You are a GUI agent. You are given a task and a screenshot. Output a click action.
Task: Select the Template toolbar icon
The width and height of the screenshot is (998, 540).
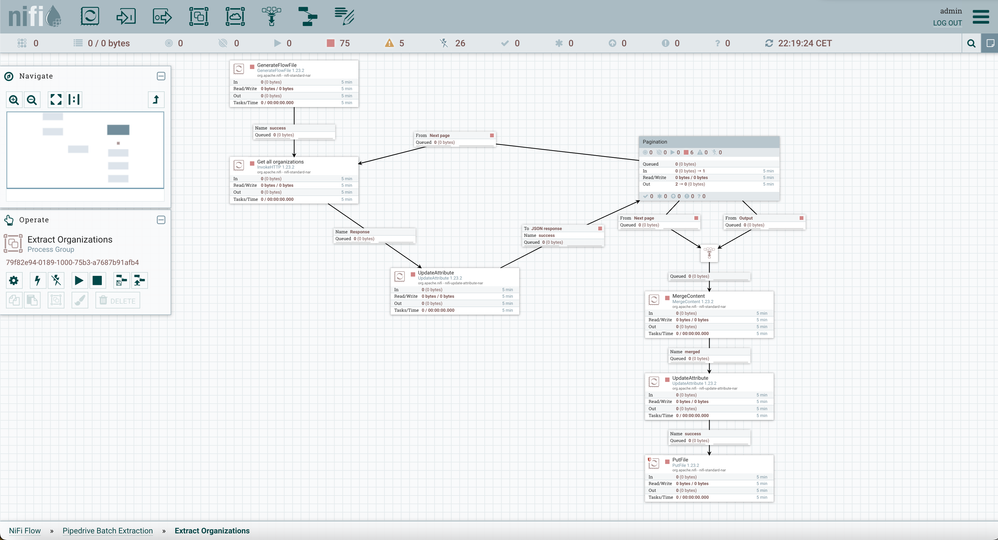[308, 16]
